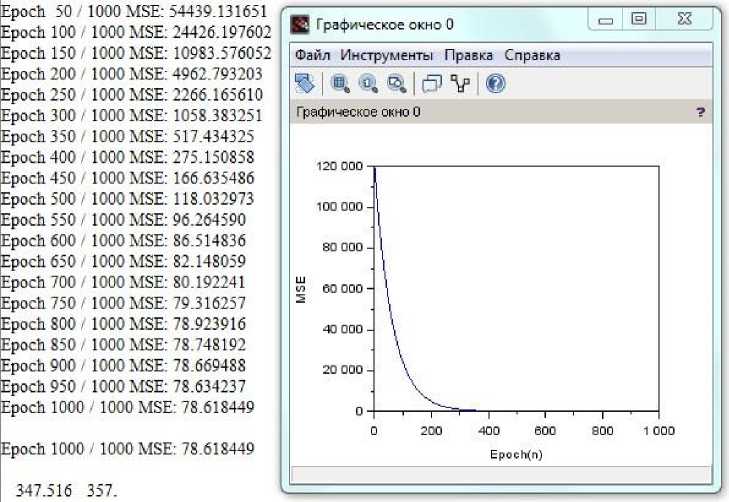Click the Epoch 50 output line
The image size is (729, 502).
tap(134, 12)
